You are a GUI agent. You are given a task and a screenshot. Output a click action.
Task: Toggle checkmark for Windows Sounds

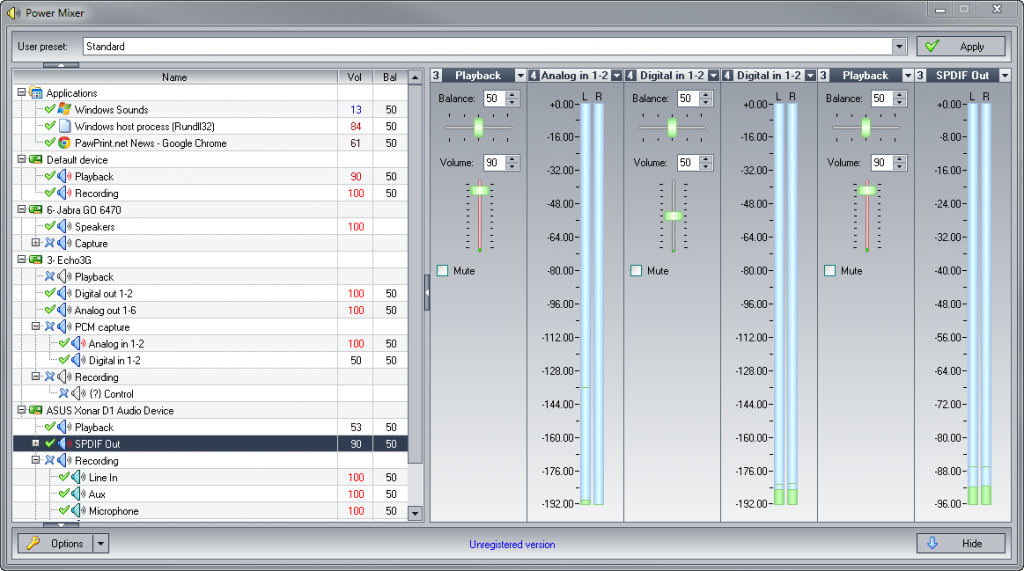coord(50,109)
